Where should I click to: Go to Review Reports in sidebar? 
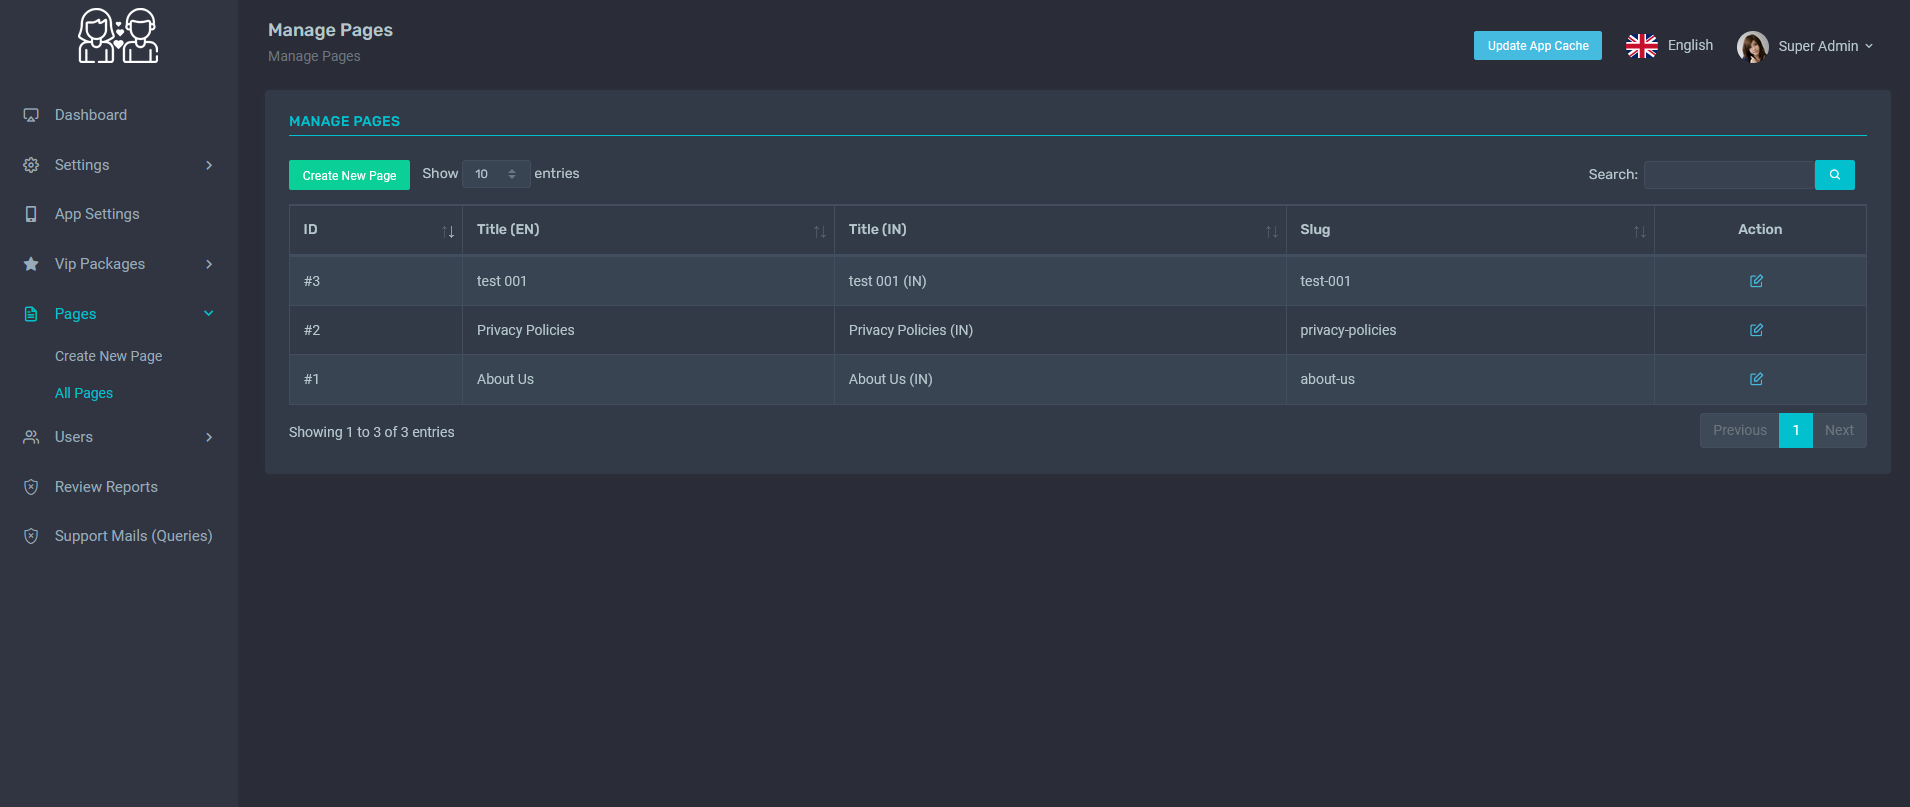click(106, 487)
